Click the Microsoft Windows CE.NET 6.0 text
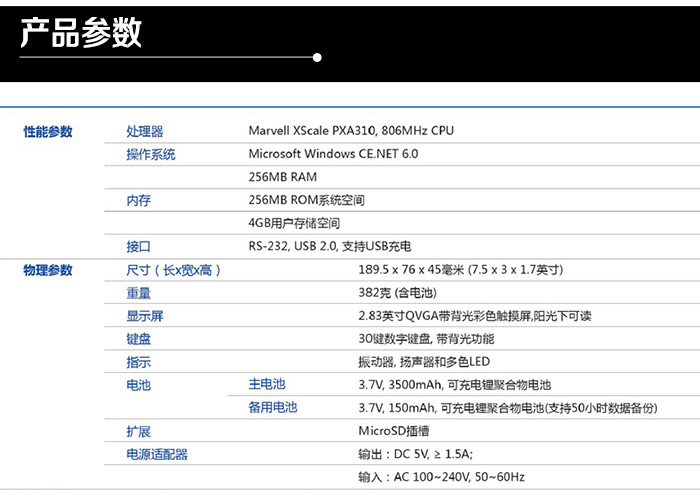 (333, 154)
